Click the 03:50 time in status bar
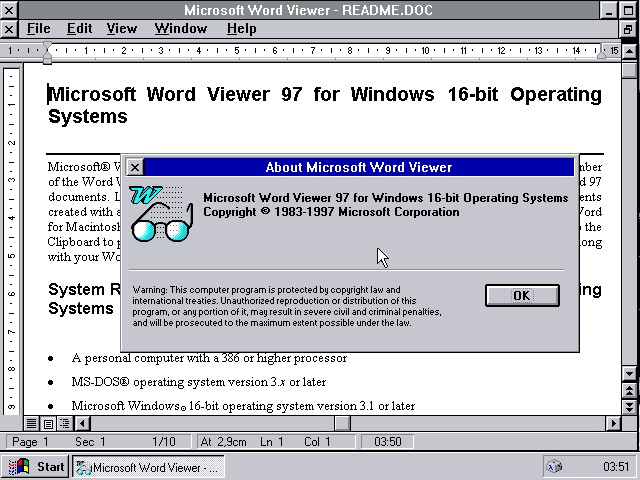Screen dimensions: 640x480 tap(388, 442)
